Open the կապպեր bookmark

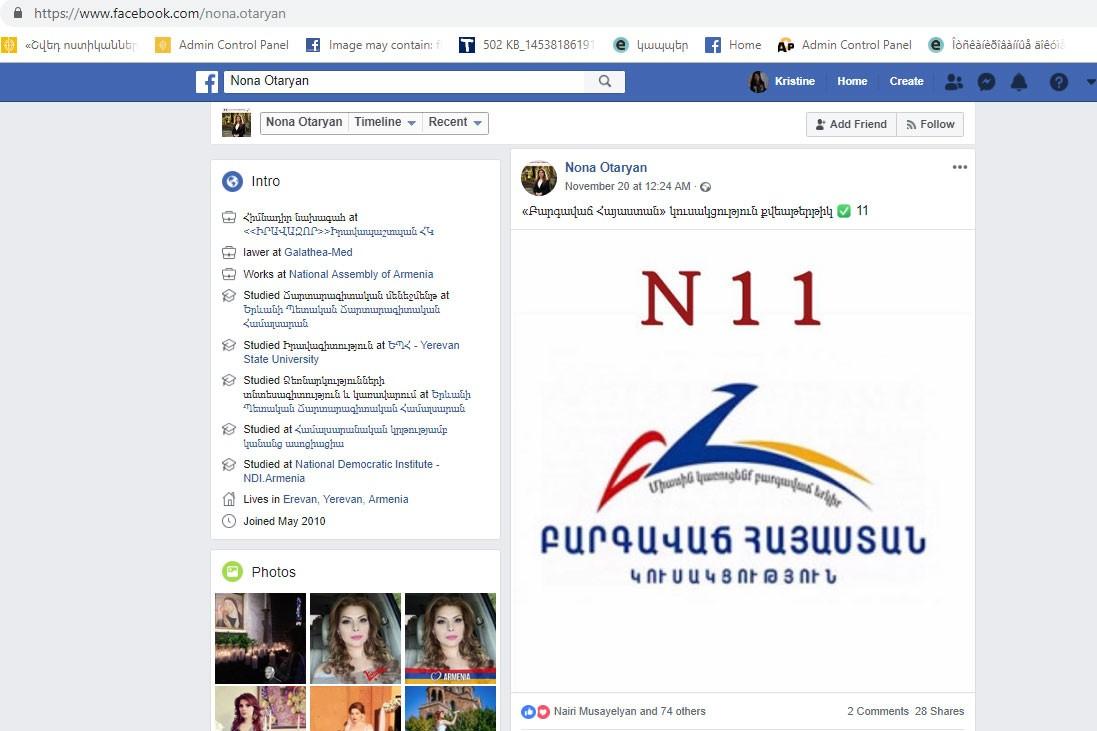651,45
